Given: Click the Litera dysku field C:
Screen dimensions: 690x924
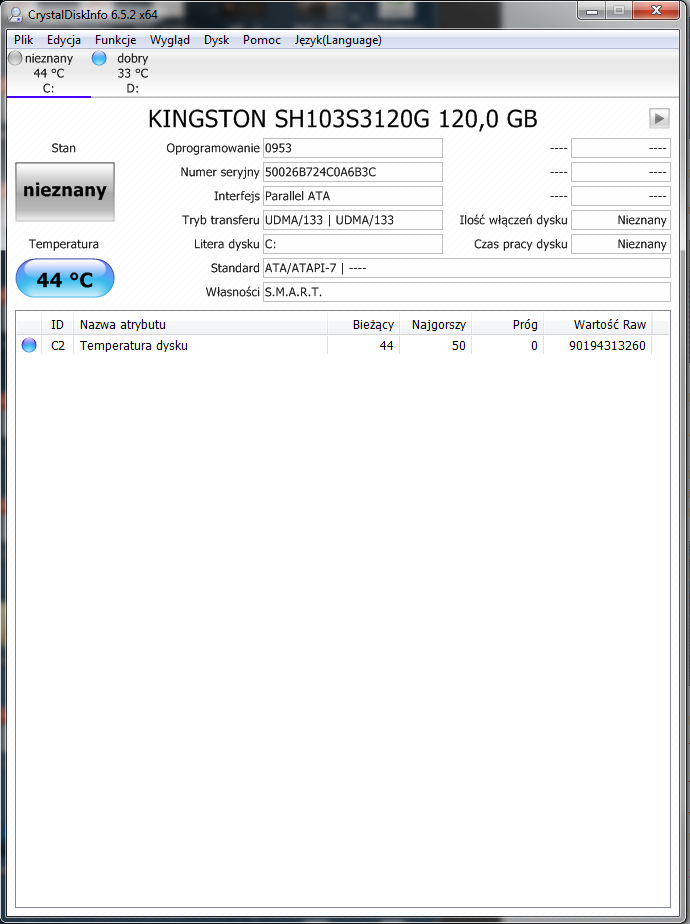Looking at the screenshot, I should click(x=352, y=244).
